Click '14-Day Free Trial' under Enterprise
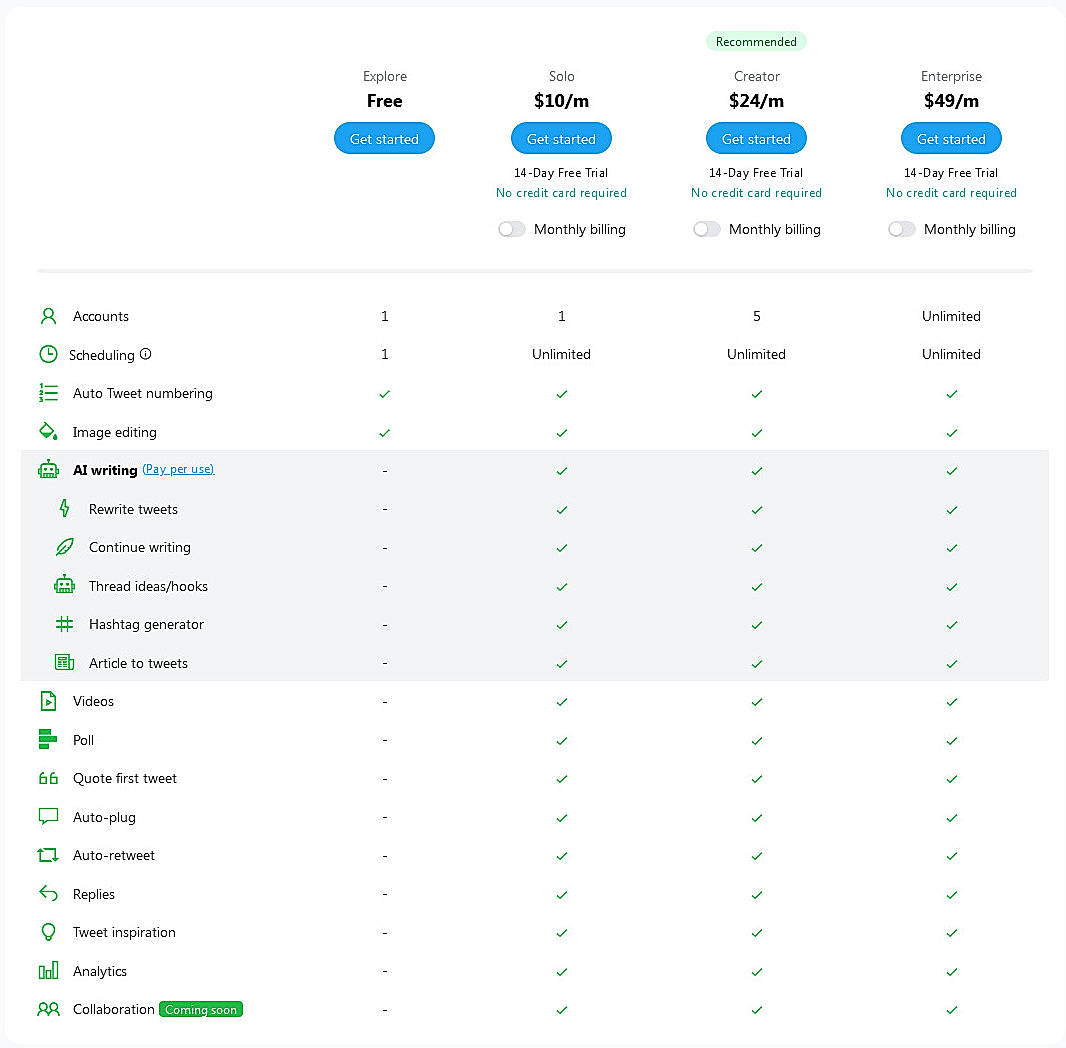 (x=951, y=173)
